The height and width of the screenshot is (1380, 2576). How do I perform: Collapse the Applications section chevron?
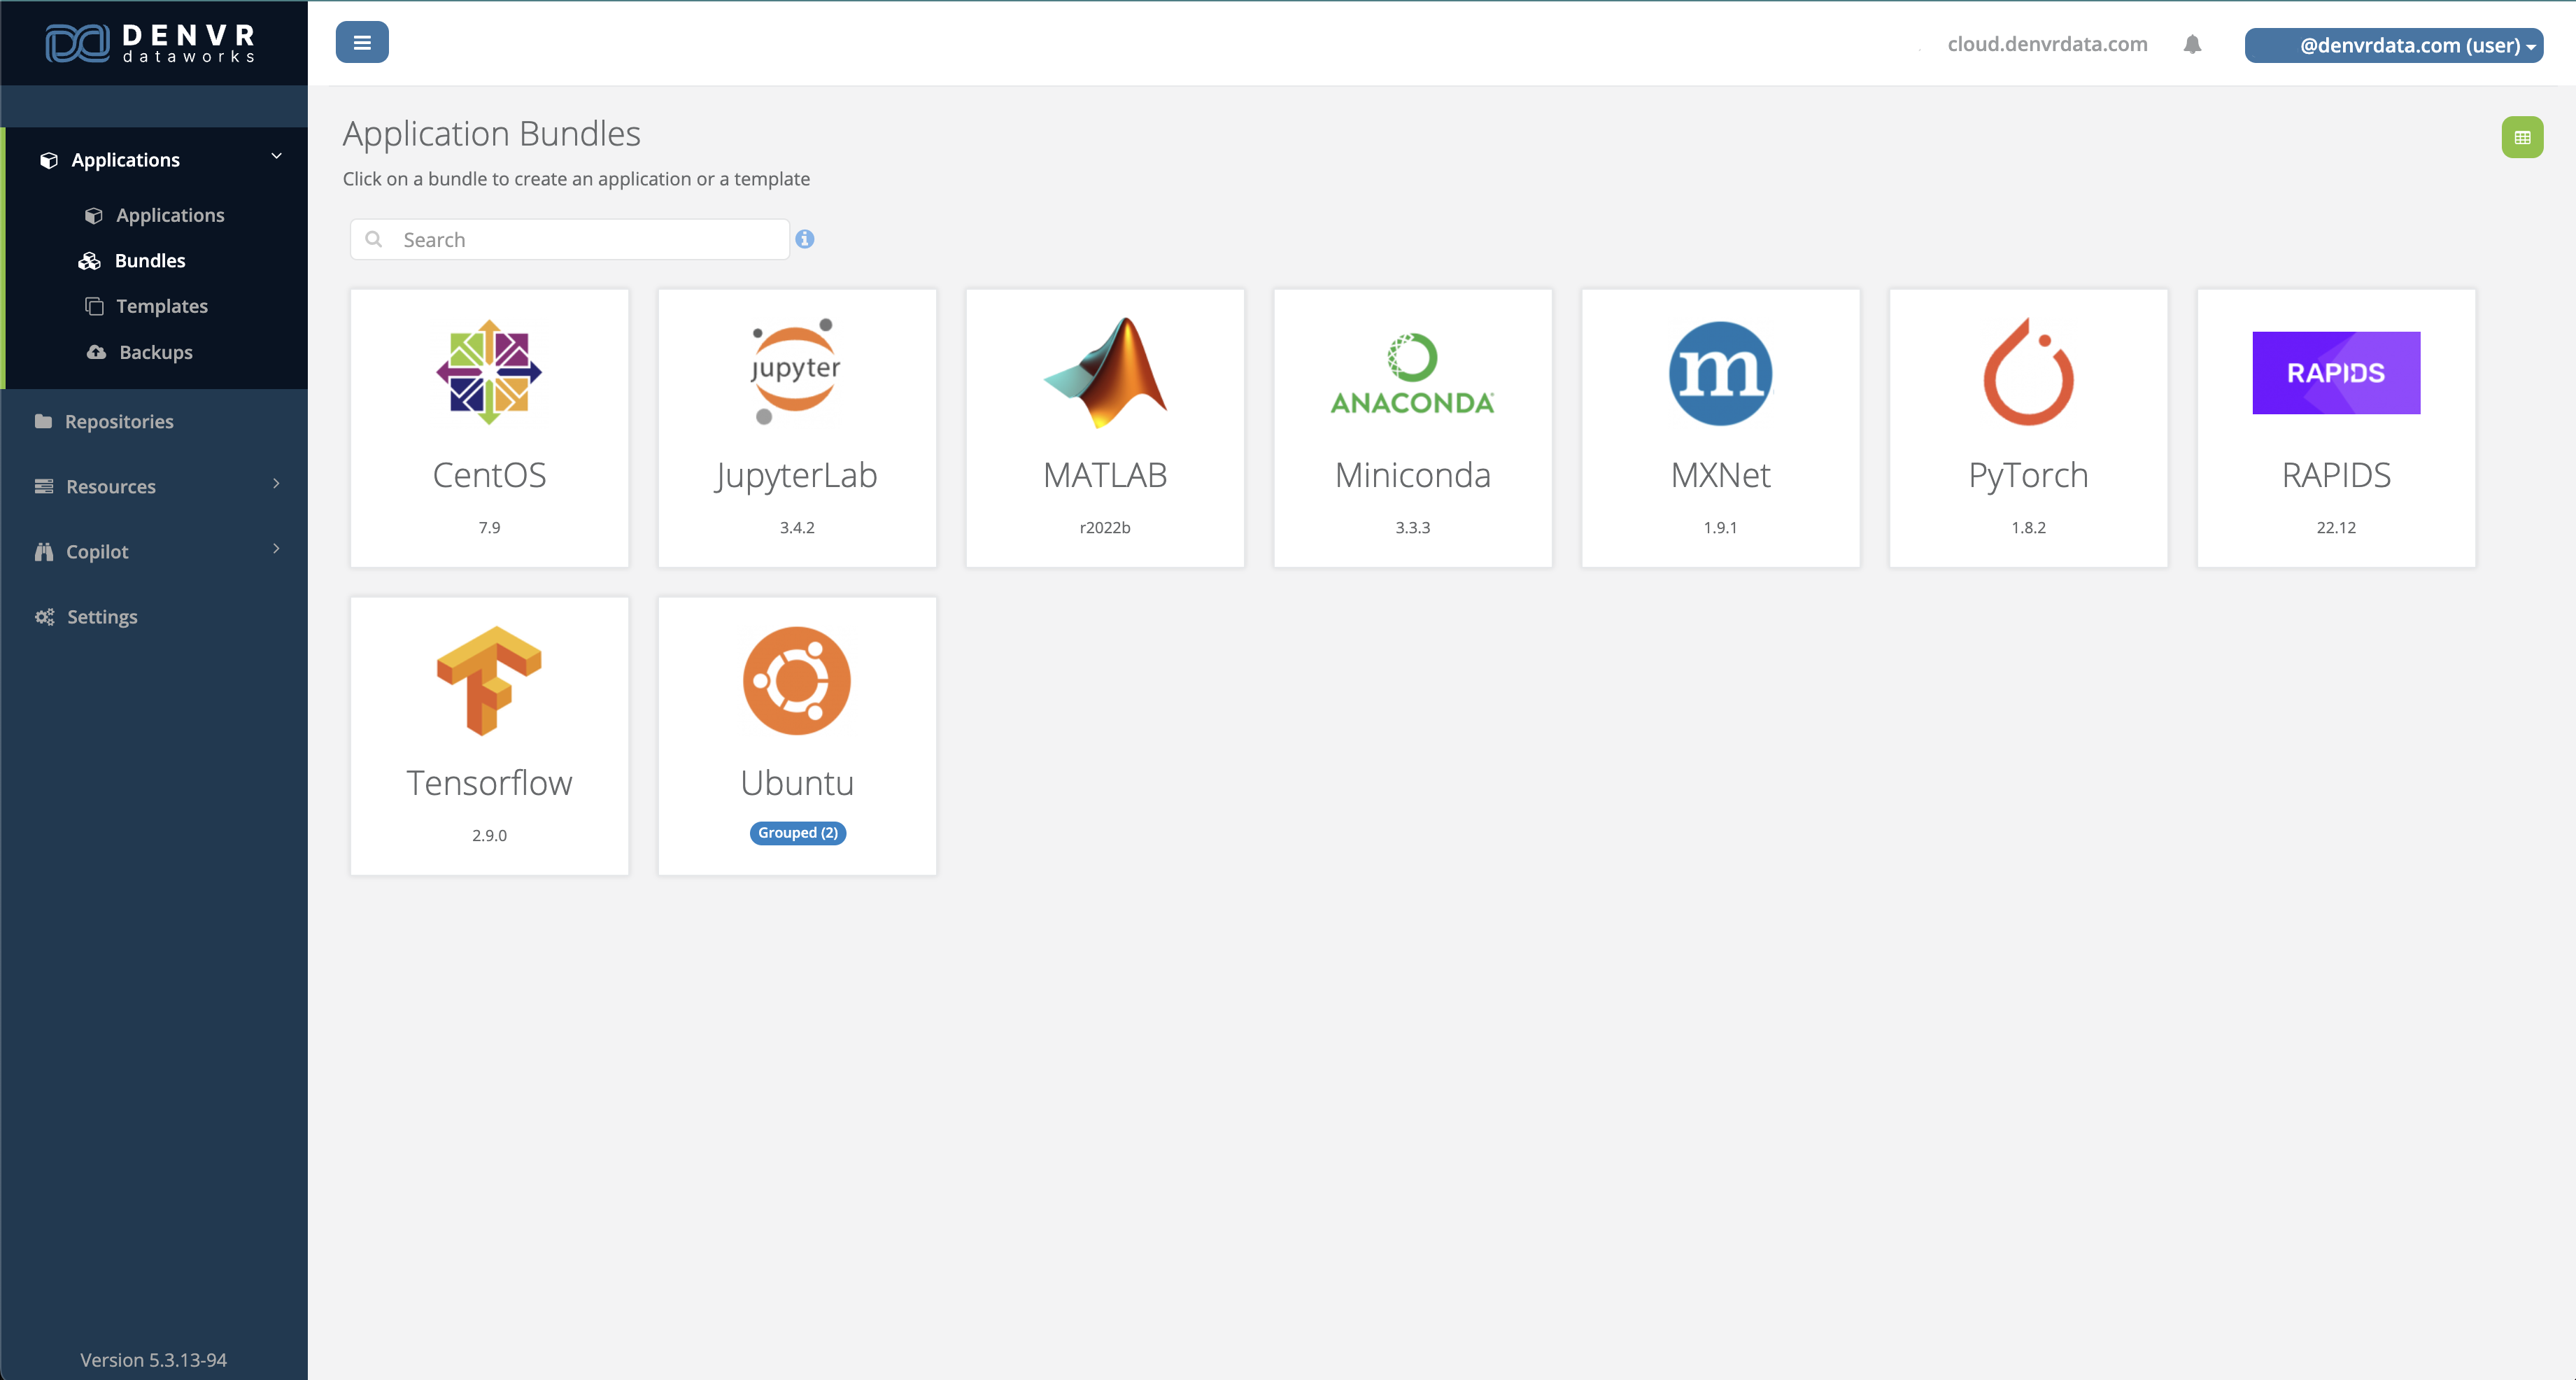[x=276, y=157]
